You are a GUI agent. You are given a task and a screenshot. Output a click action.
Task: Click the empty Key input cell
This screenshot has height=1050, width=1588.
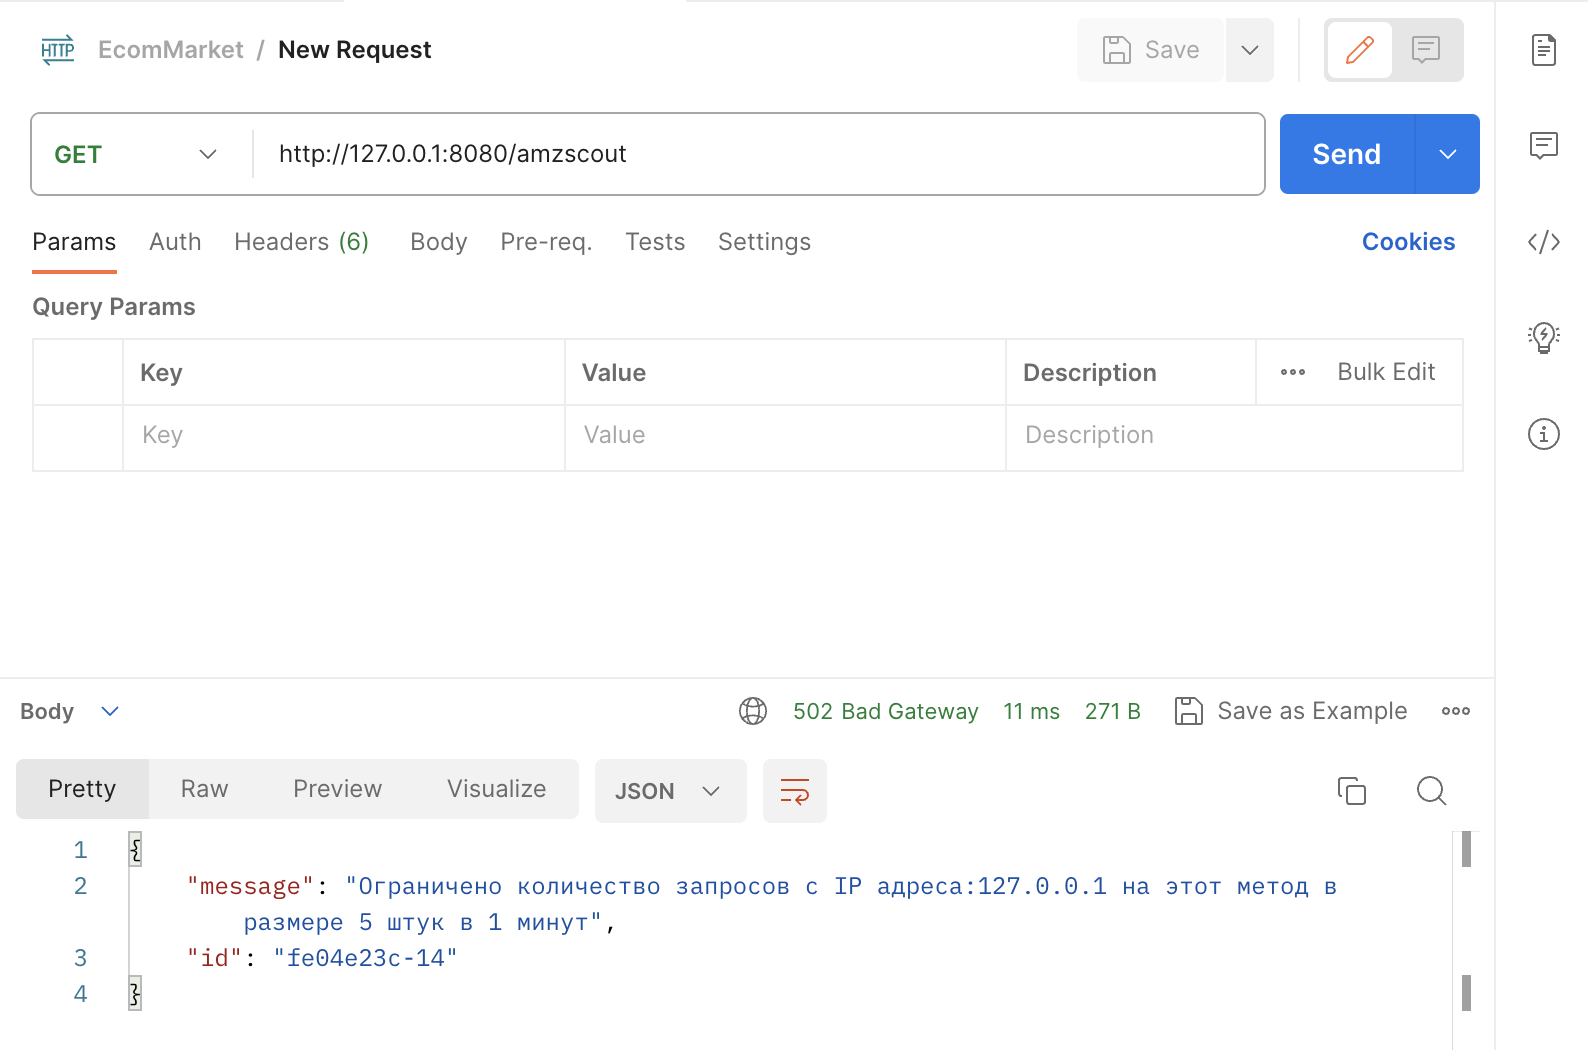click(344, 437)
